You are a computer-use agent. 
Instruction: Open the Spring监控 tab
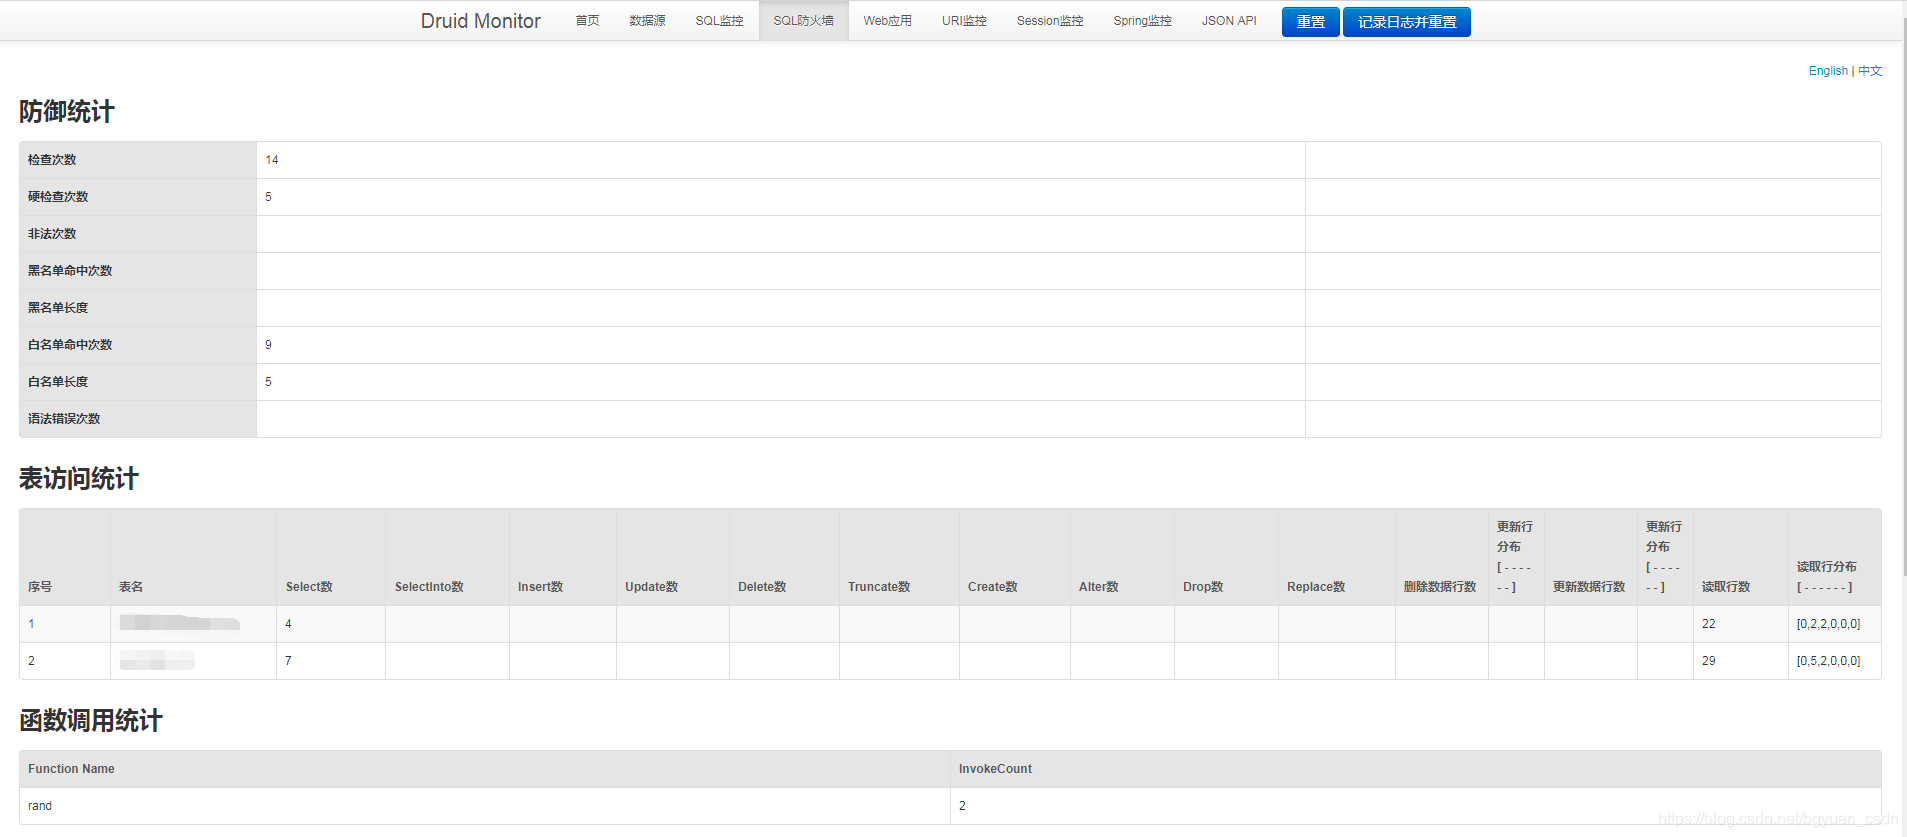(x=1142, y=21)
